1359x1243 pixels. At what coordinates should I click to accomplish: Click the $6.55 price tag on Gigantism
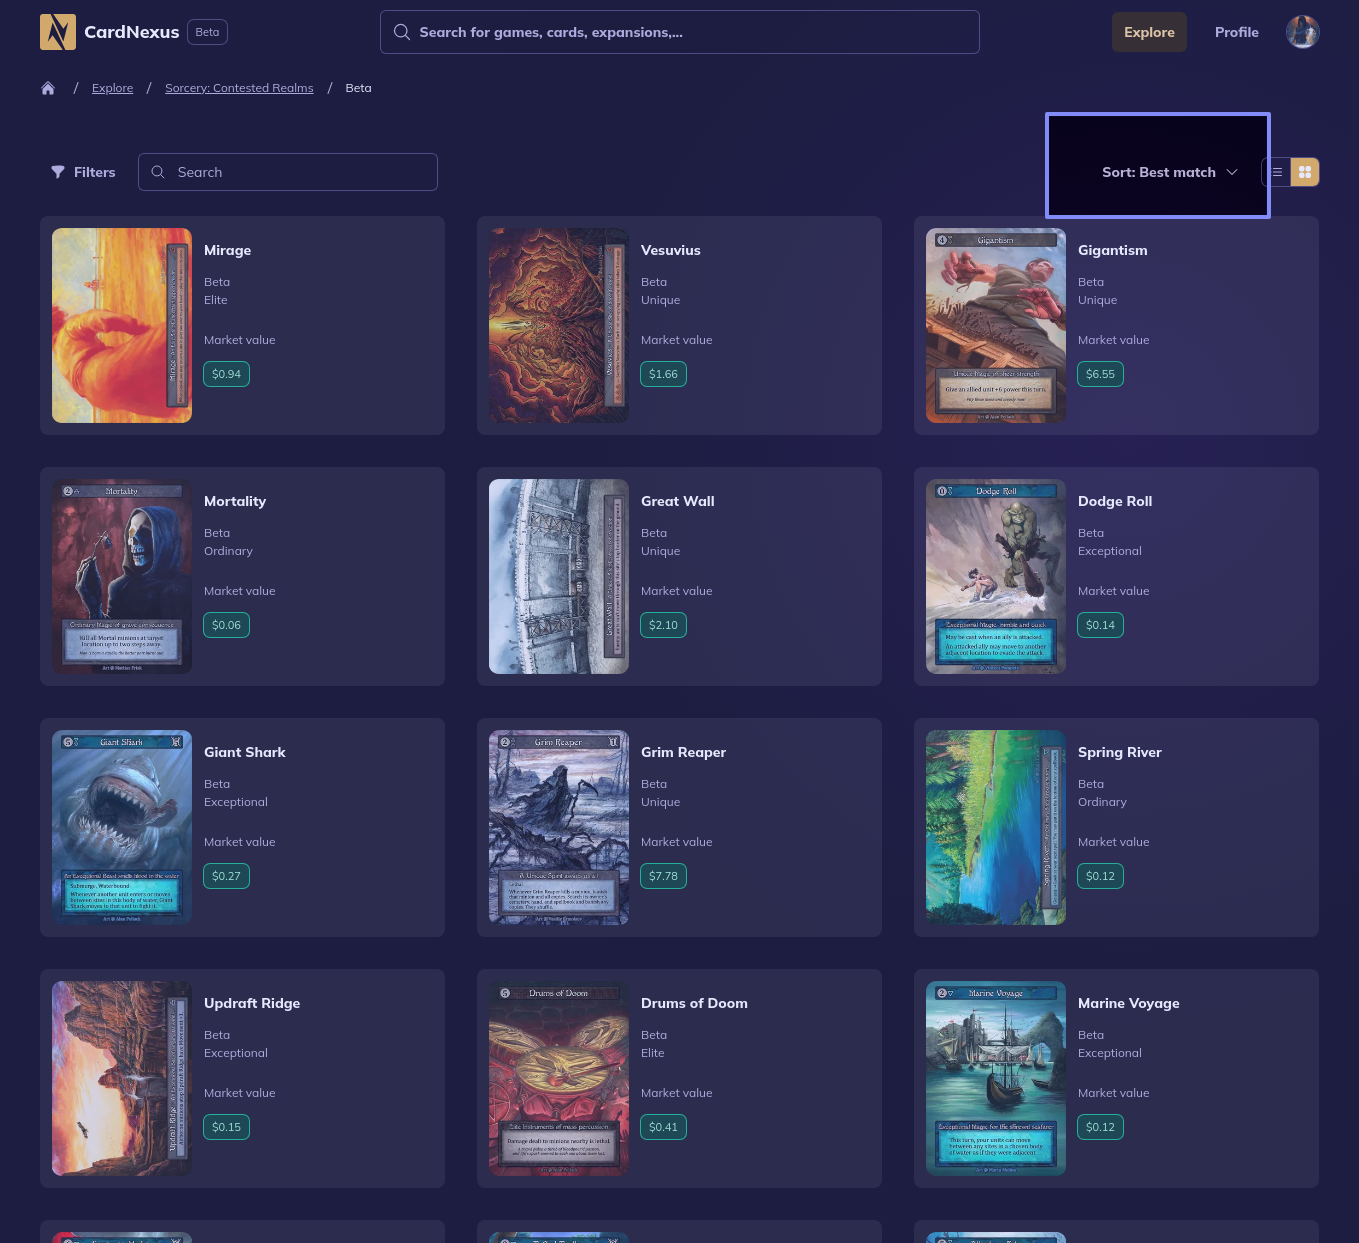[1100, 374]
